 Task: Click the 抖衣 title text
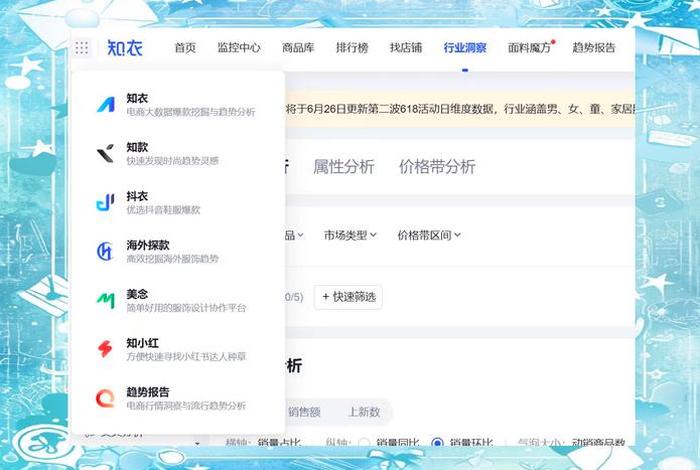point(137,196)
